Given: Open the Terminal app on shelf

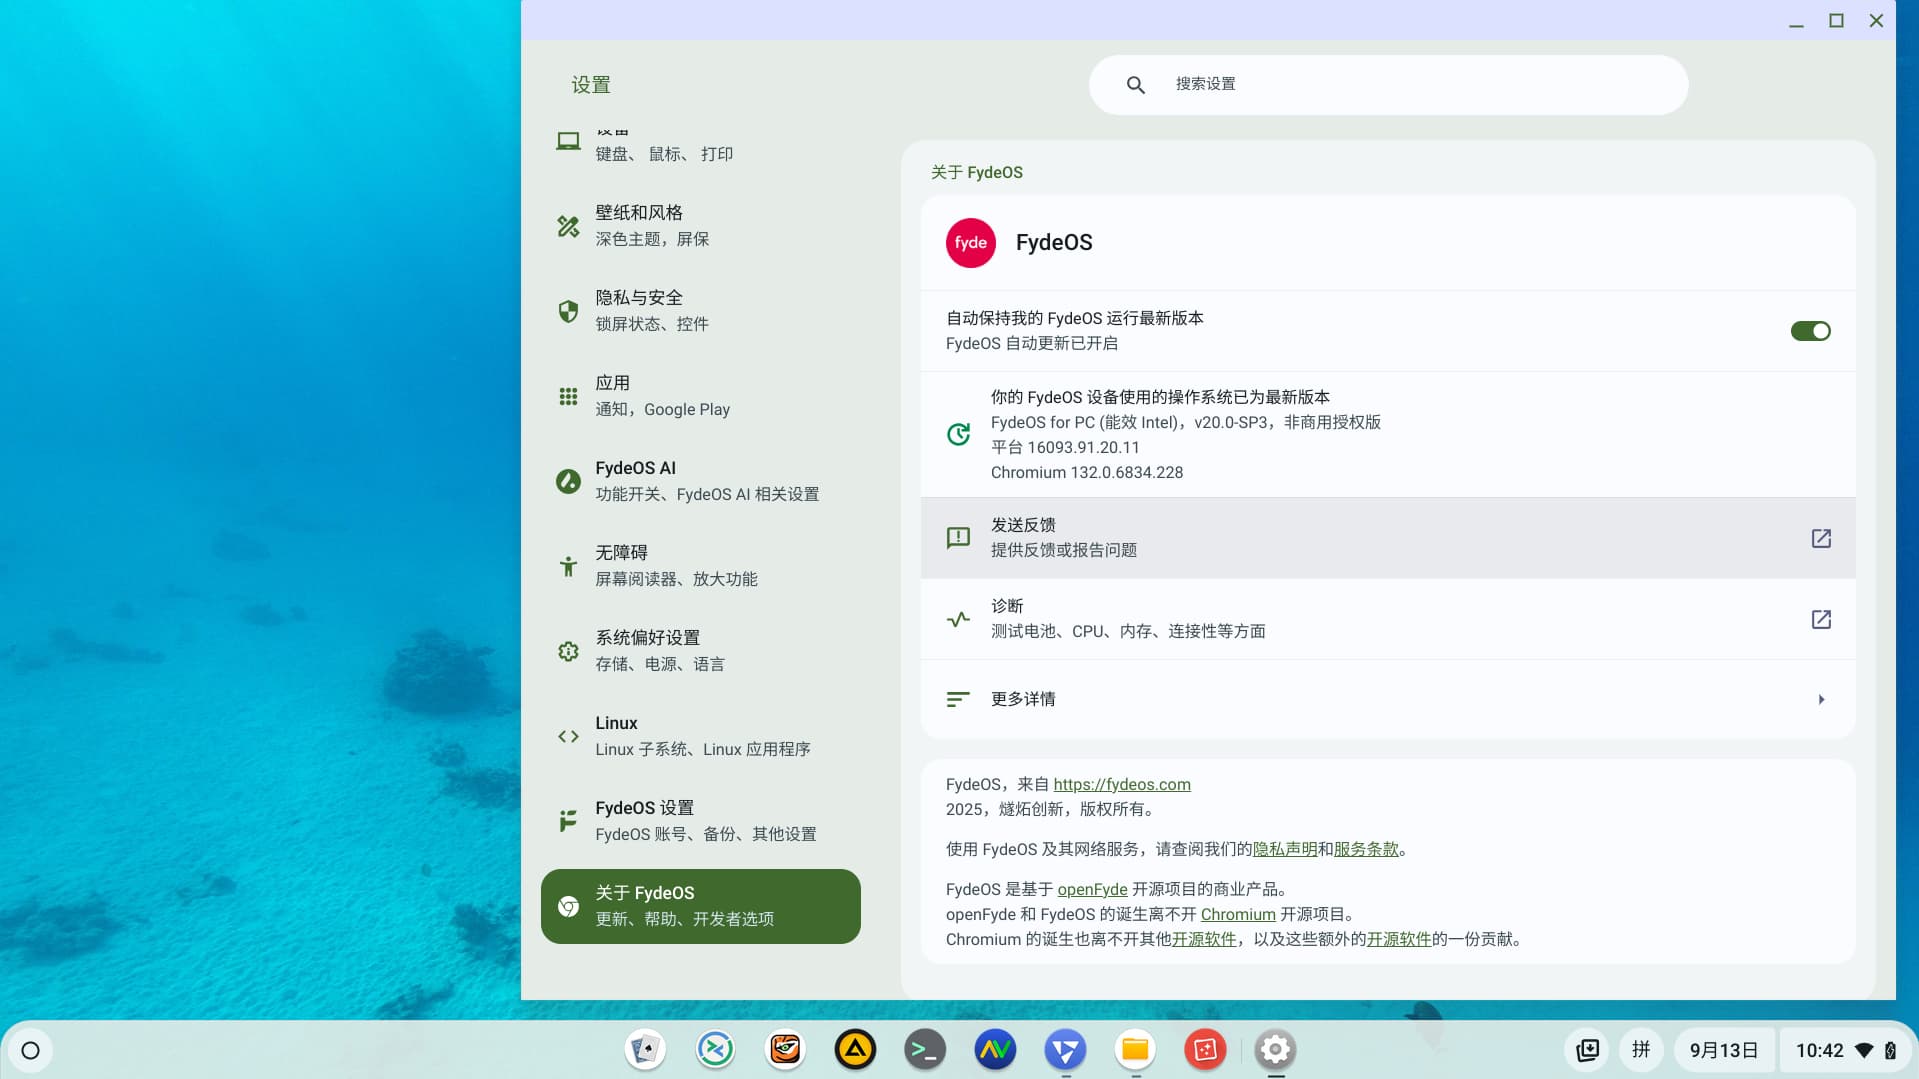Looking at the screenshot, I should tap(925, 1050).
